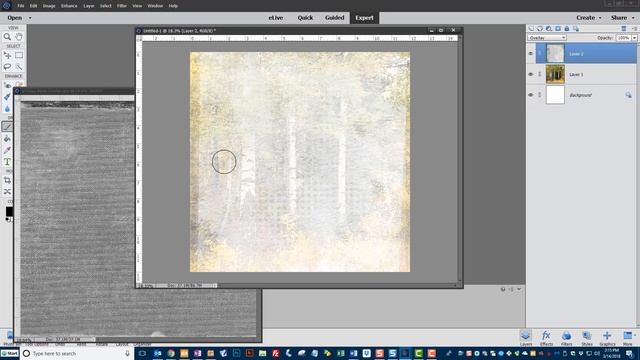The height and width of the screenshot is (360, 640).
Task: Lock transparent pixels icon
Action: 576,29
